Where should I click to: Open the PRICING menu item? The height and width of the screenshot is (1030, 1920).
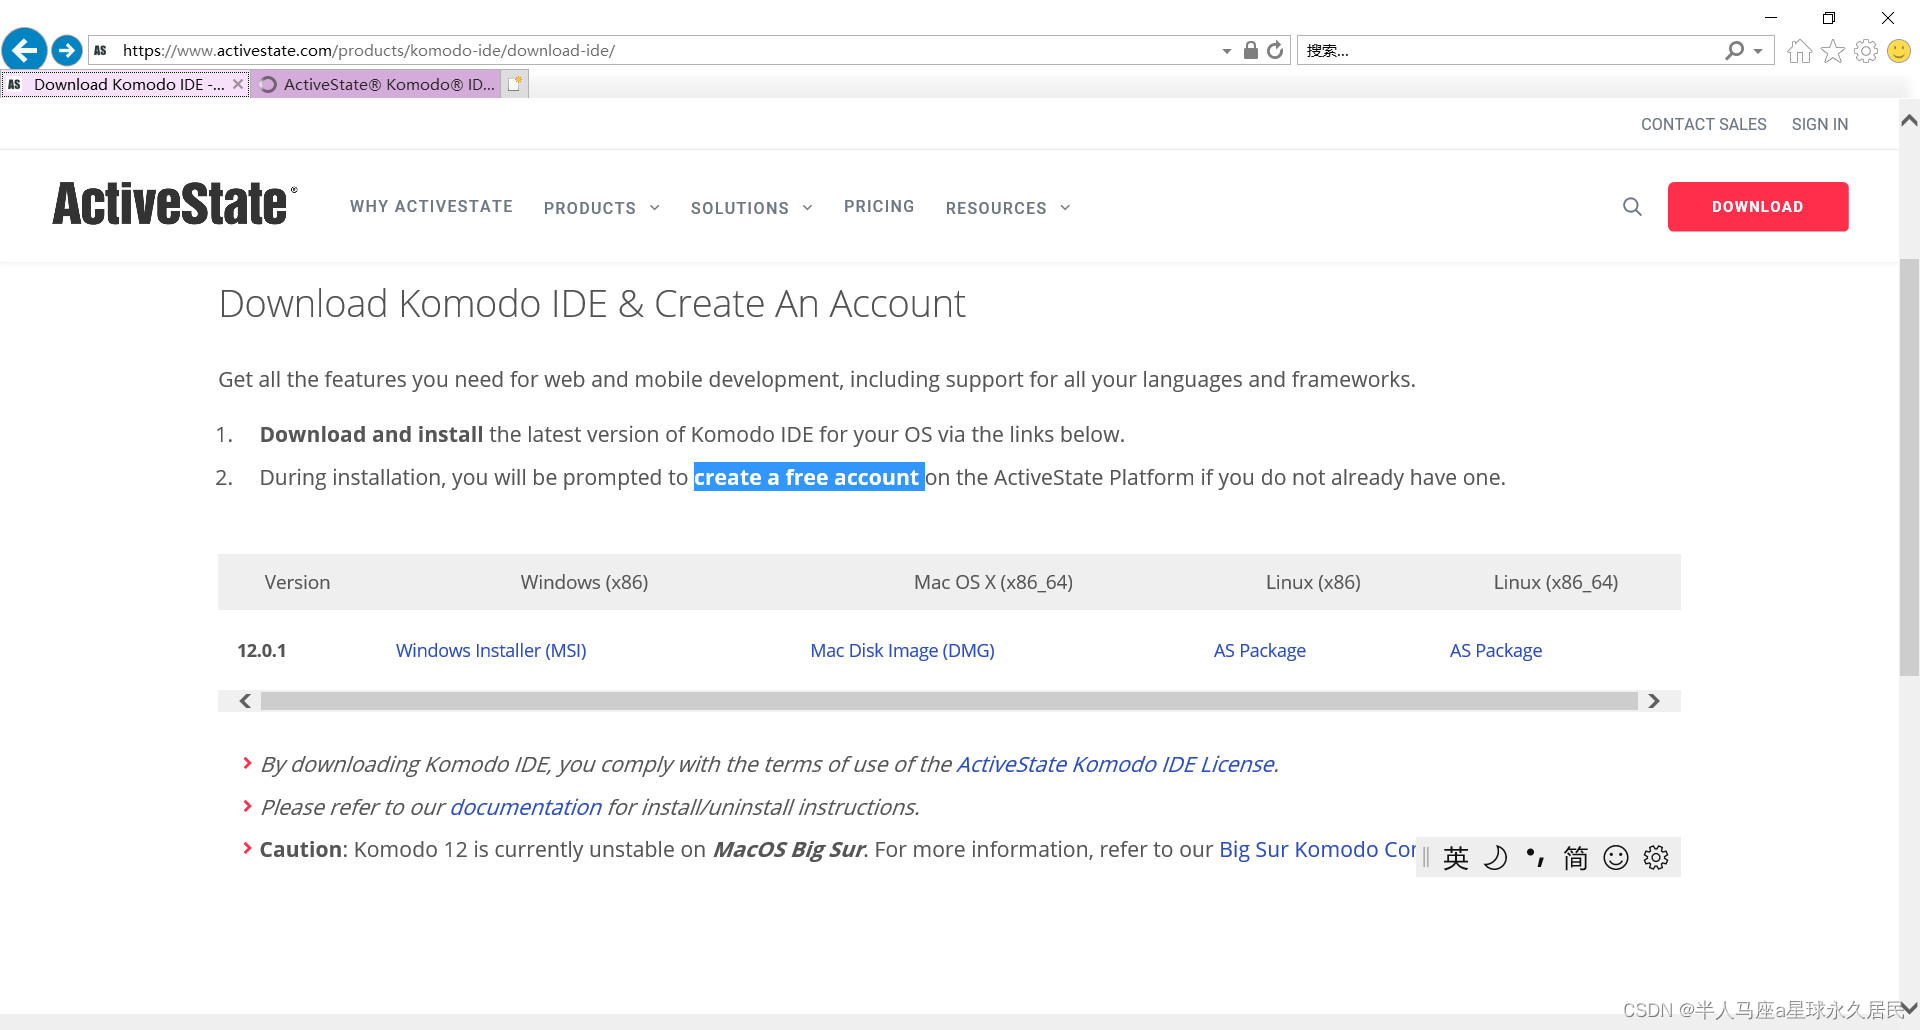click(x=879, y=206)
